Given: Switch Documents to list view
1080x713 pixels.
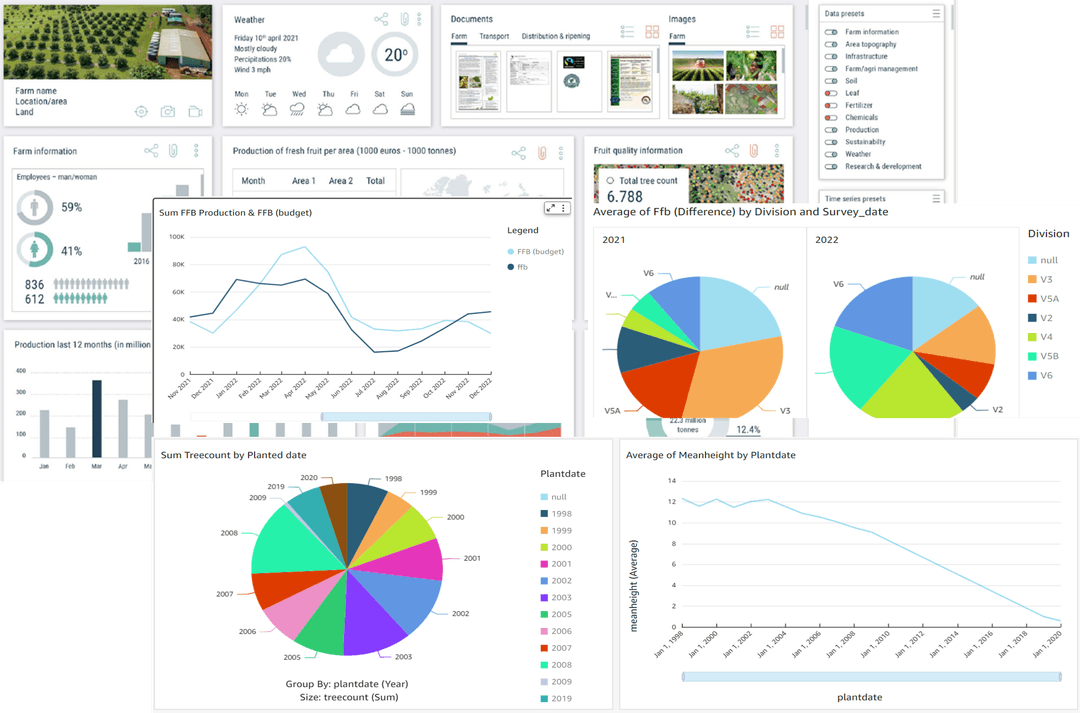Looking at the screenshot, I should pyautogui.click(x=627, y=32).
